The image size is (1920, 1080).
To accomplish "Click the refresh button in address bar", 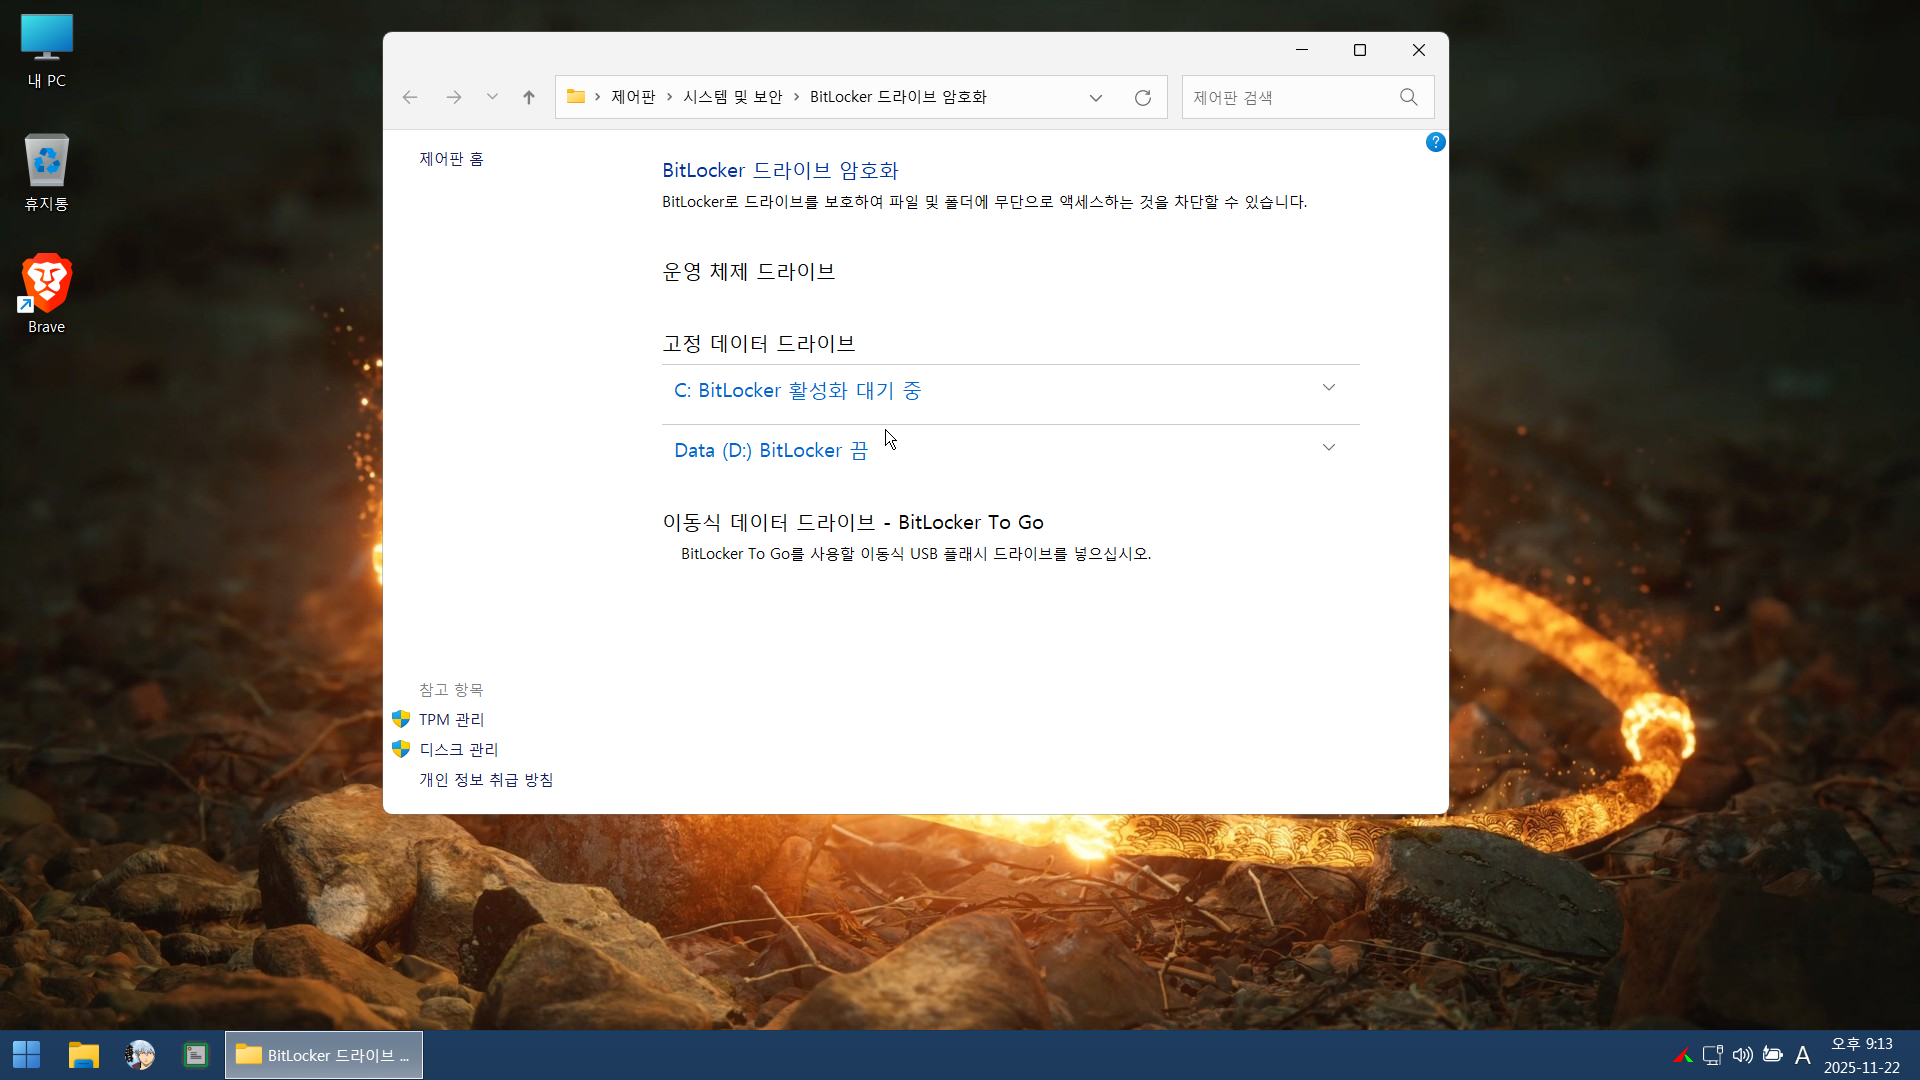I will 1143,97.
